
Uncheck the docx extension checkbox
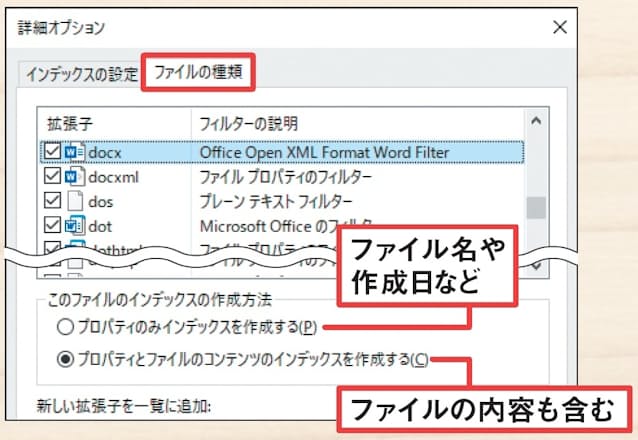coord(52,151)
